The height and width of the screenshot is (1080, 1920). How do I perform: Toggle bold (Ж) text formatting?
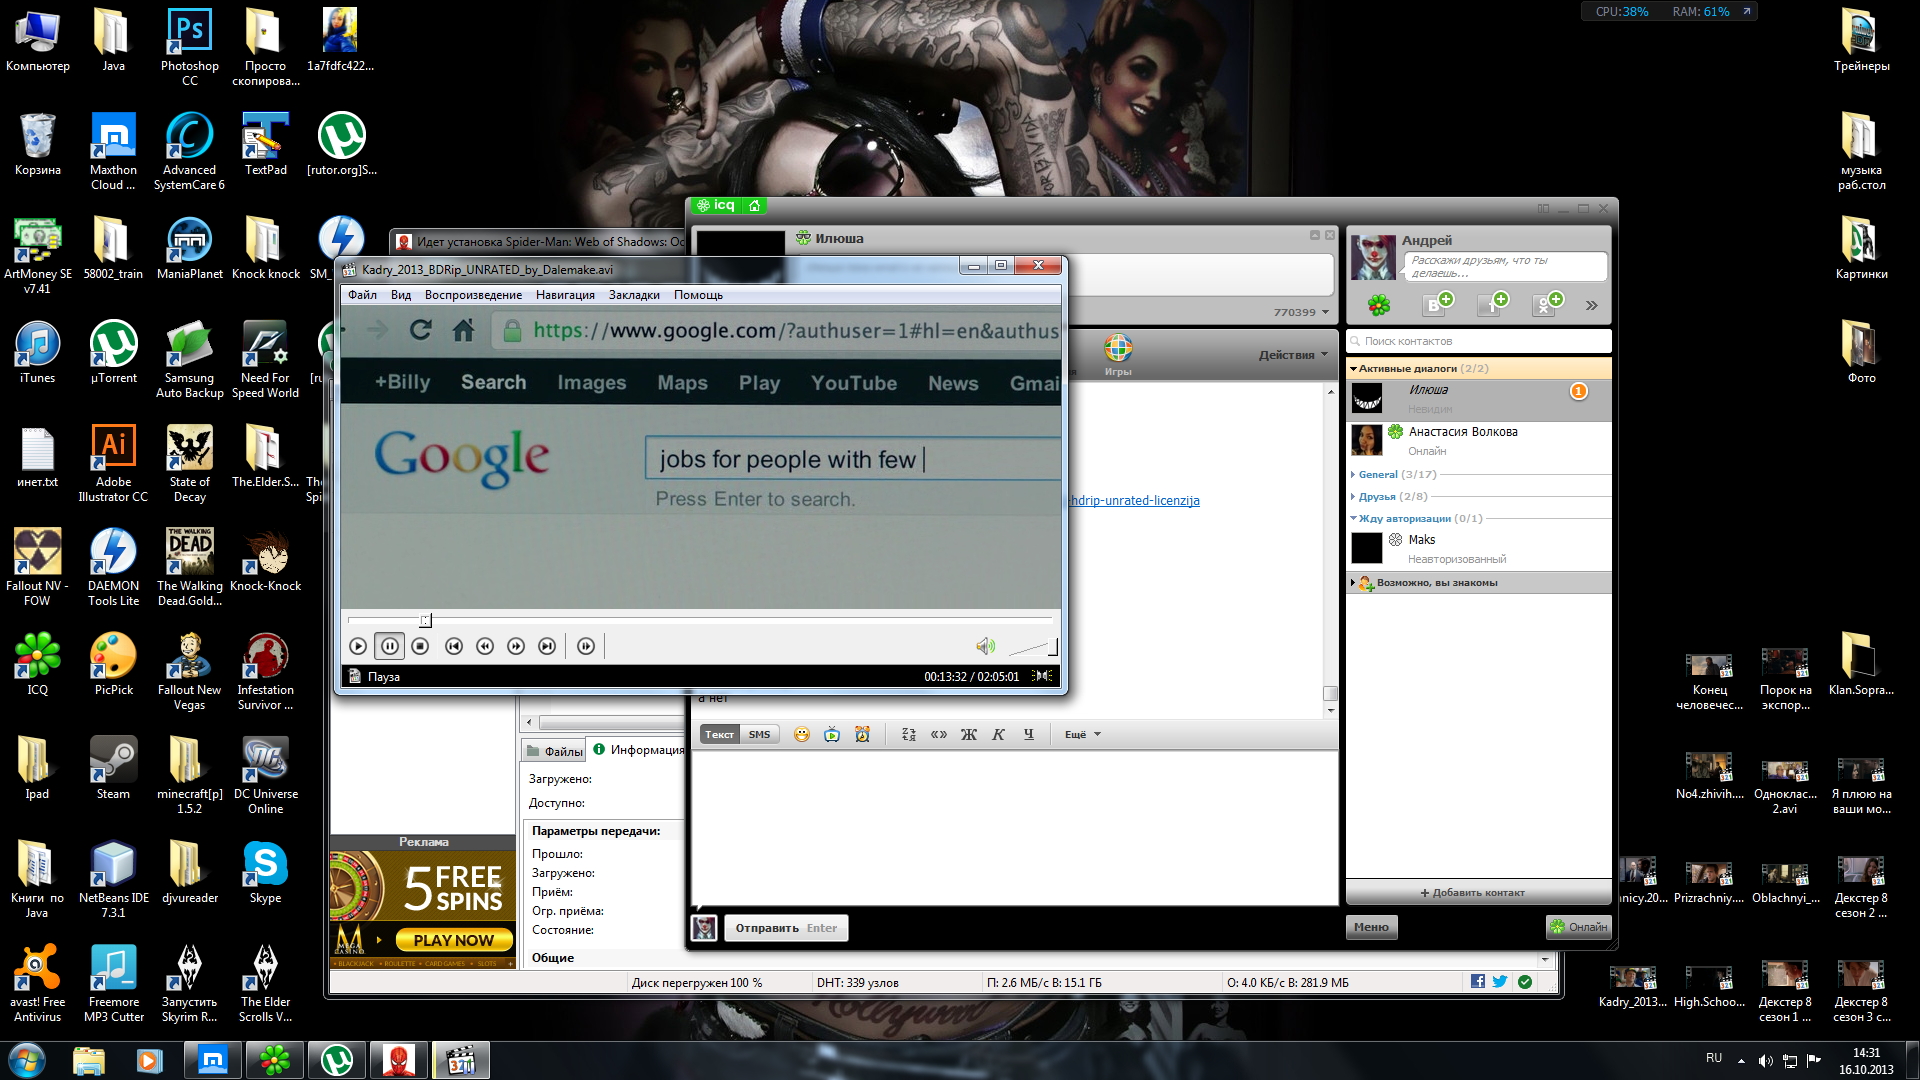click(968, 735)
